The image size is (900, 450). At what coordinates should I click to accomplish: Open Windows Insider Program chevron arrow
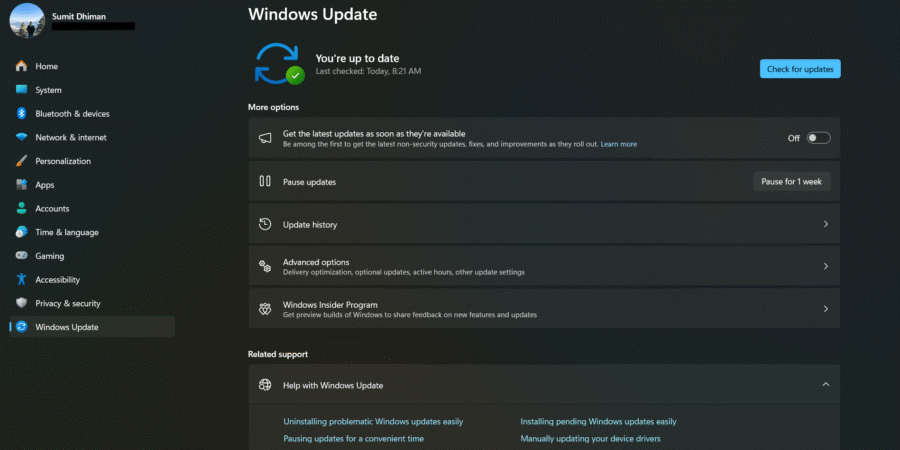(826, 309)
